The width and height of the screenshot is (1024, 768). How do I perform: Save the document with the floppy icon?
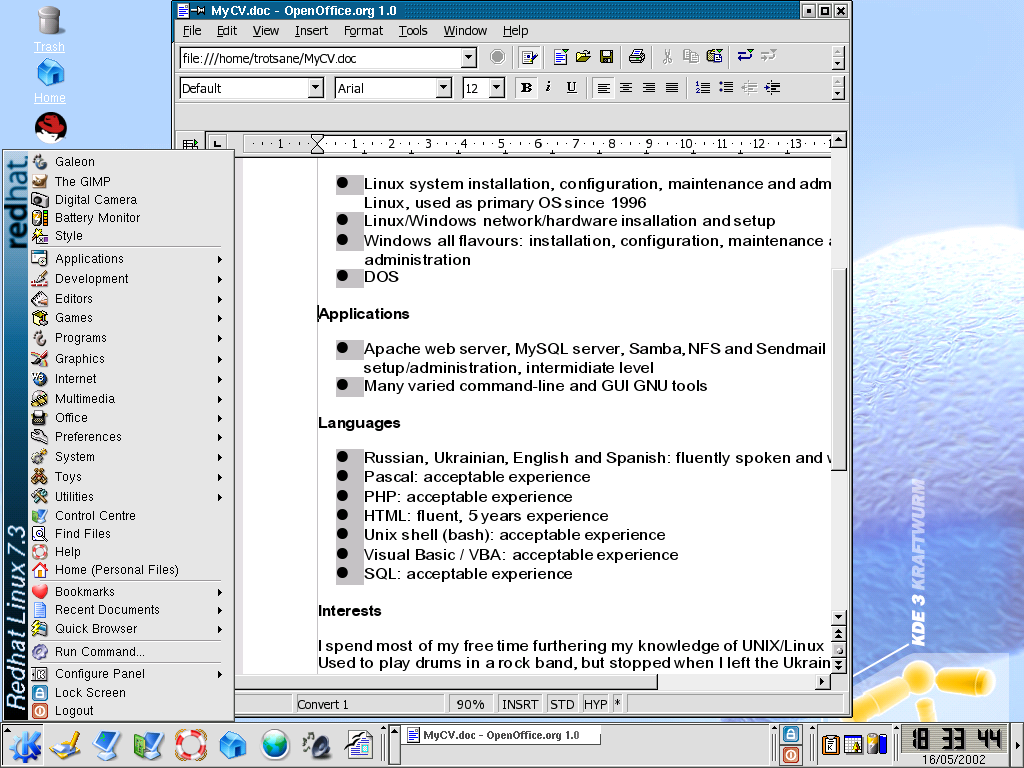coord(607,57)
